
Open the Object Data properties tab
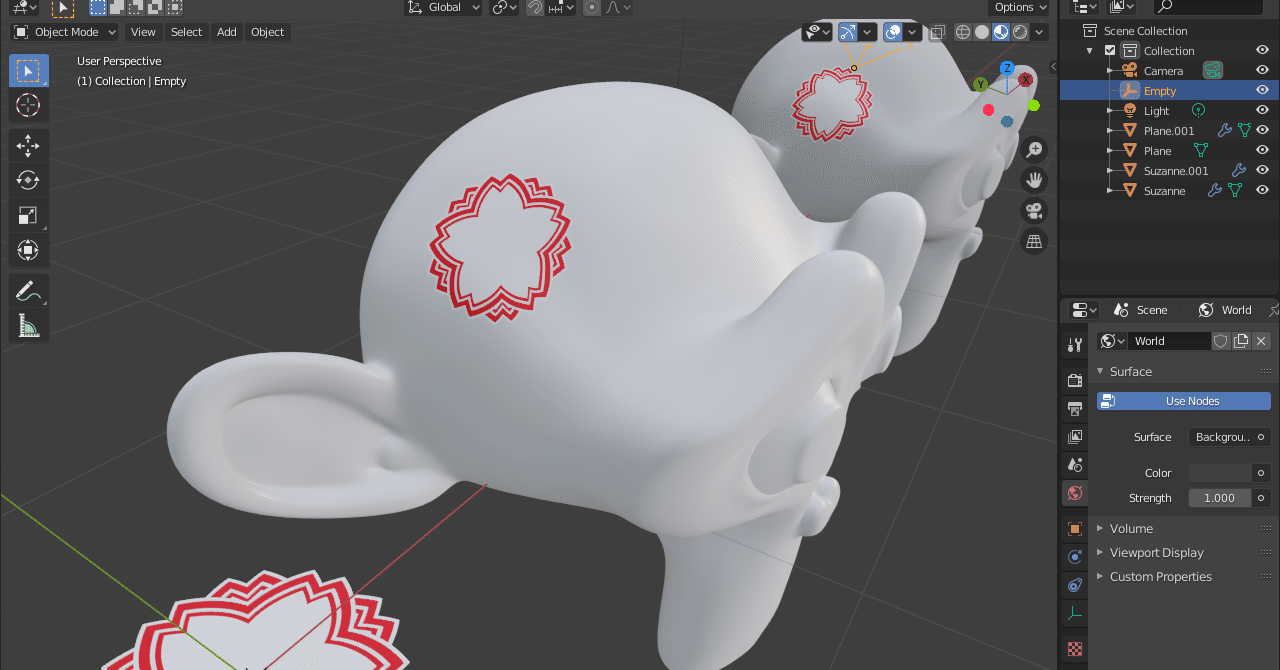[x=1075, y=613]
